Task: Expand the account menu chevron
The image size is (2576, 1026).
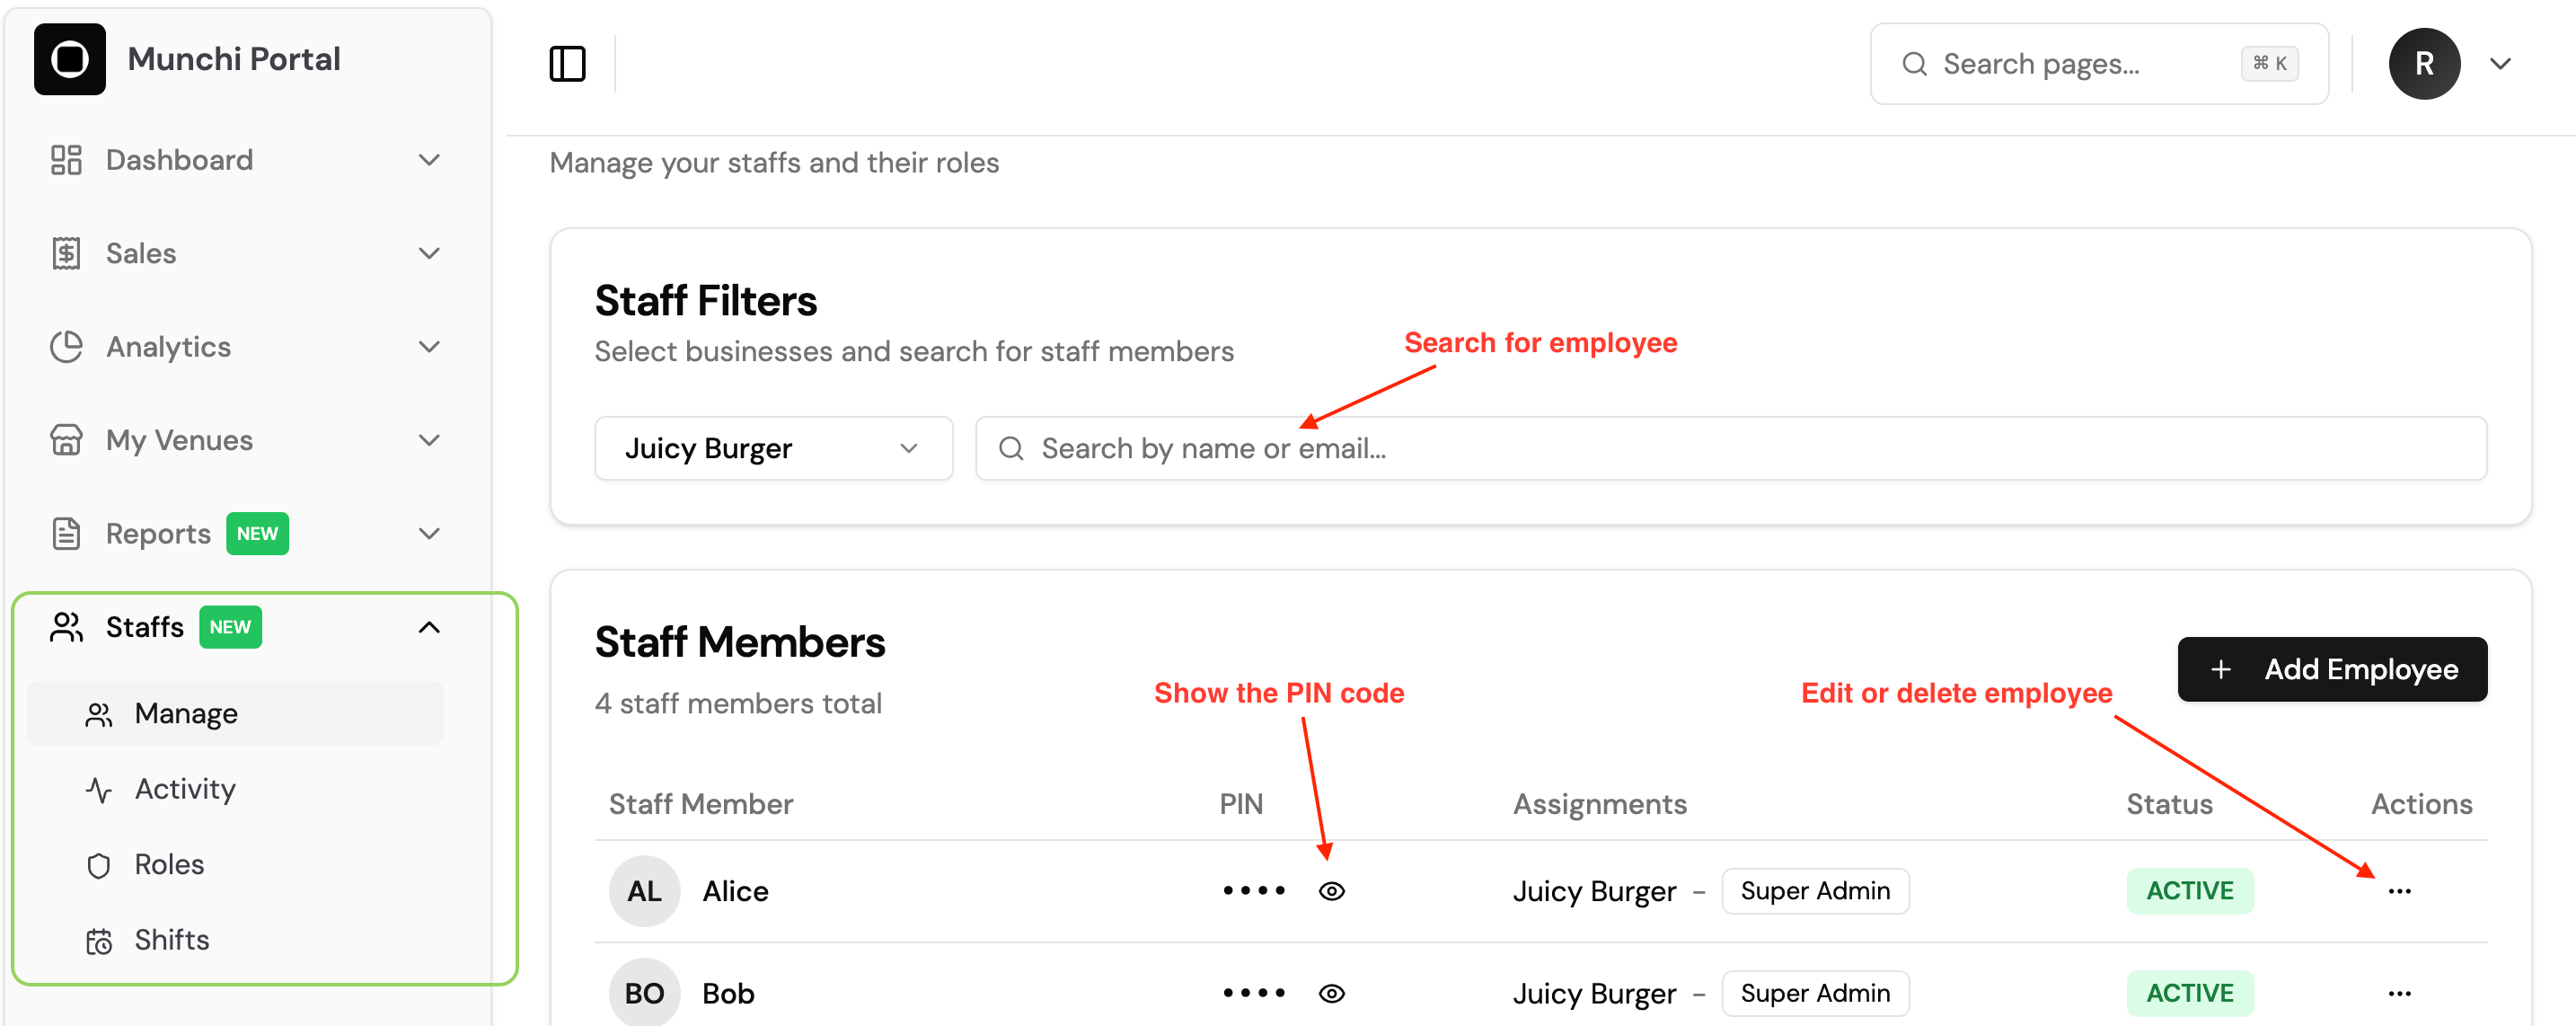Action: pos(2500,64)
